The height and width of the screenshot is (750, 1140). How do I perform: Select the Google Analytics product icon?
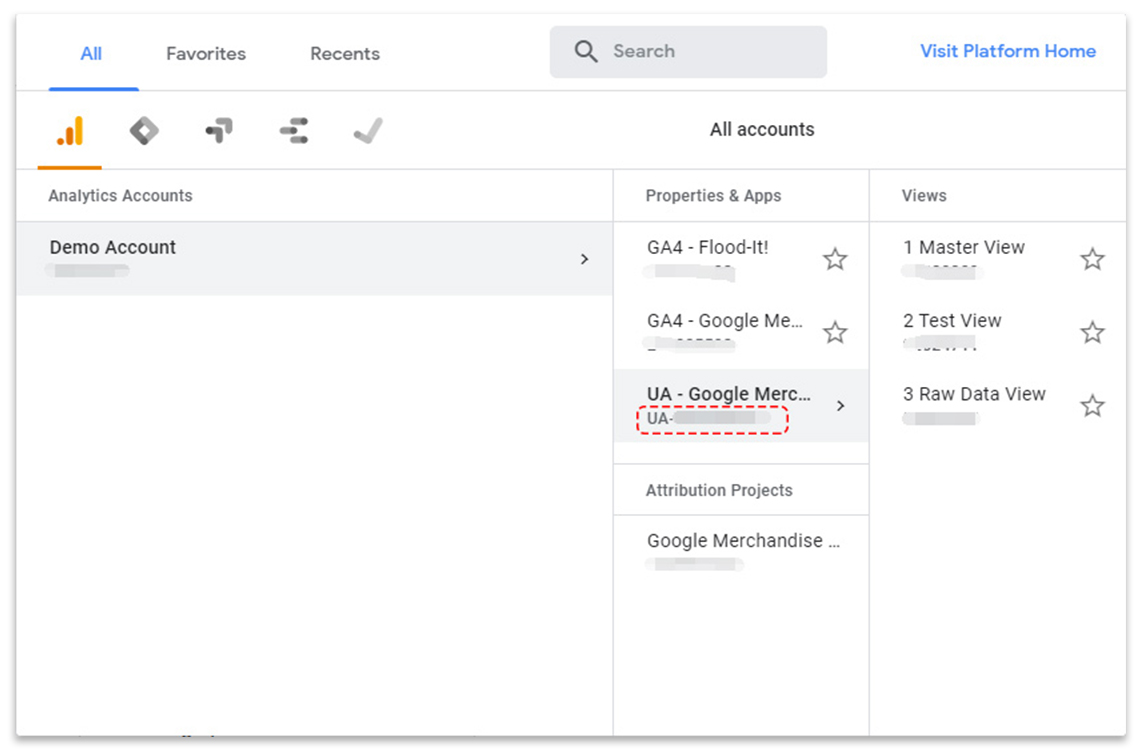[70, 131]
